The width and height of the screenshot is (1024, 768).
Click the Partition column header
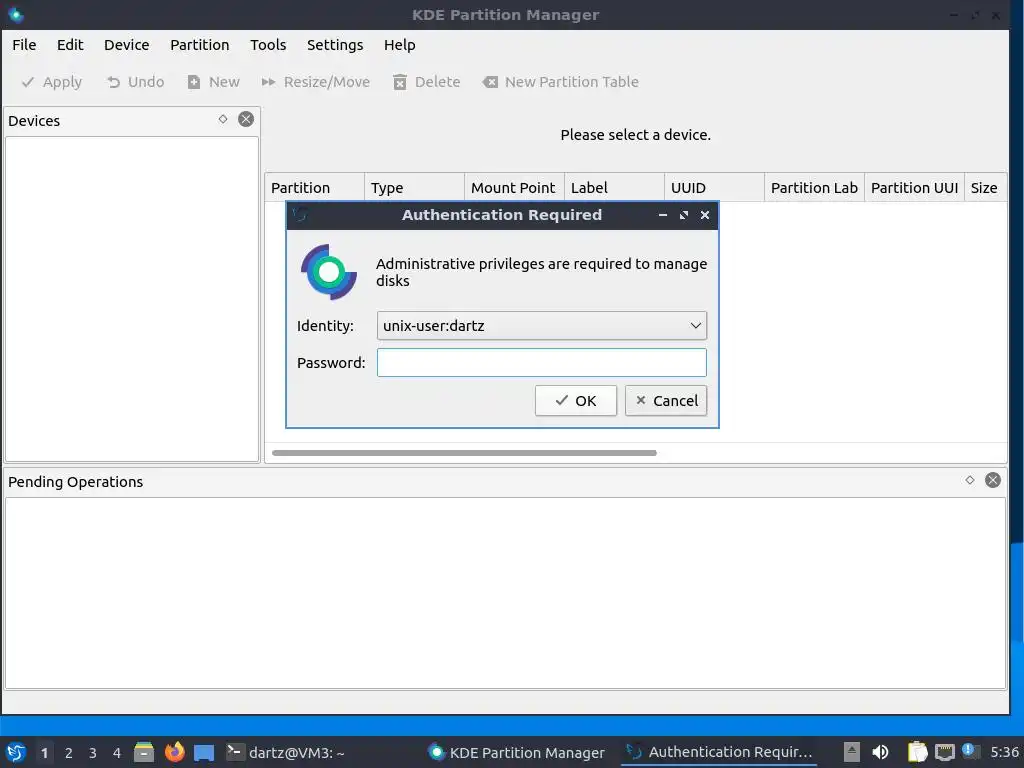point(314,188)
